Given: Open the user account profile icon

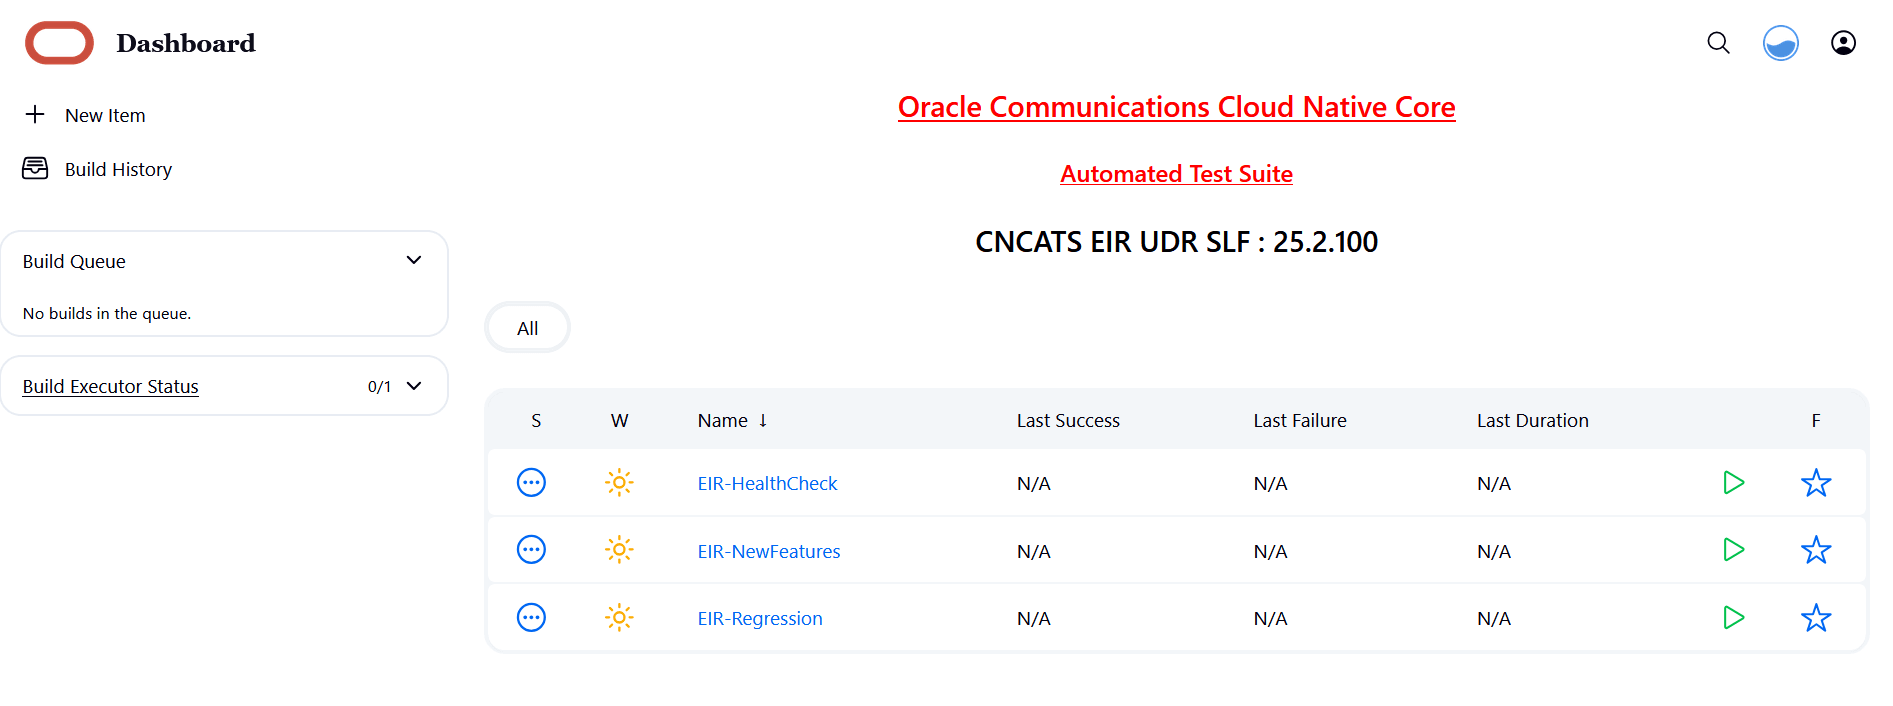Looking at the screenshot, I should coord(1843,43).
